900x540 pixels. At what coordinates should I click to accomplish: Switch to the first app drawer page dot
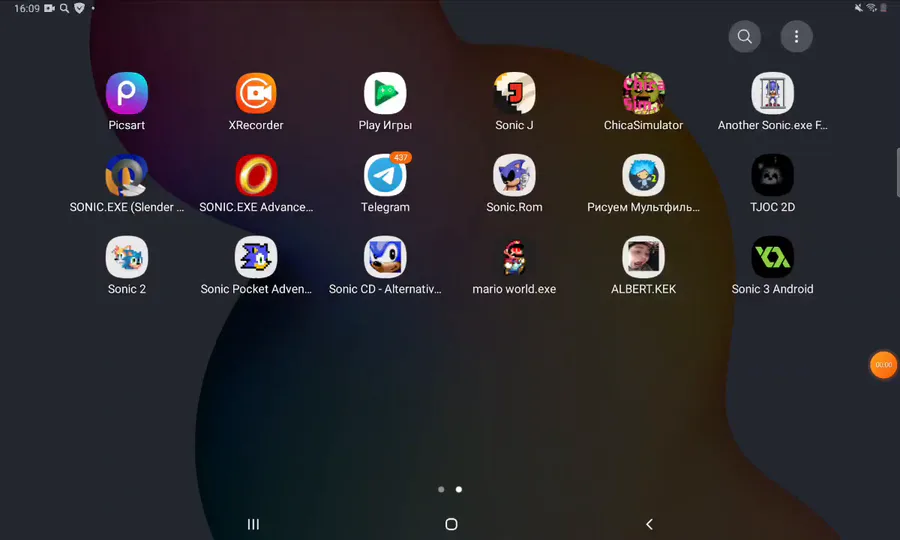click(x=441, y=490)
